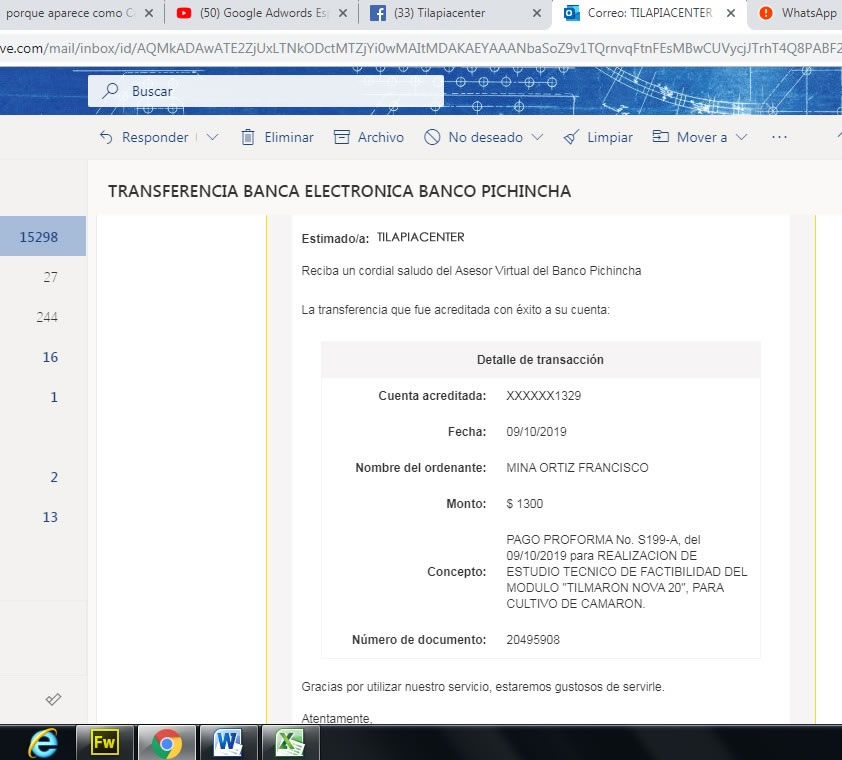
Task: Switch to the Google Adwords YouTube tab
Action: pos(261,13)
